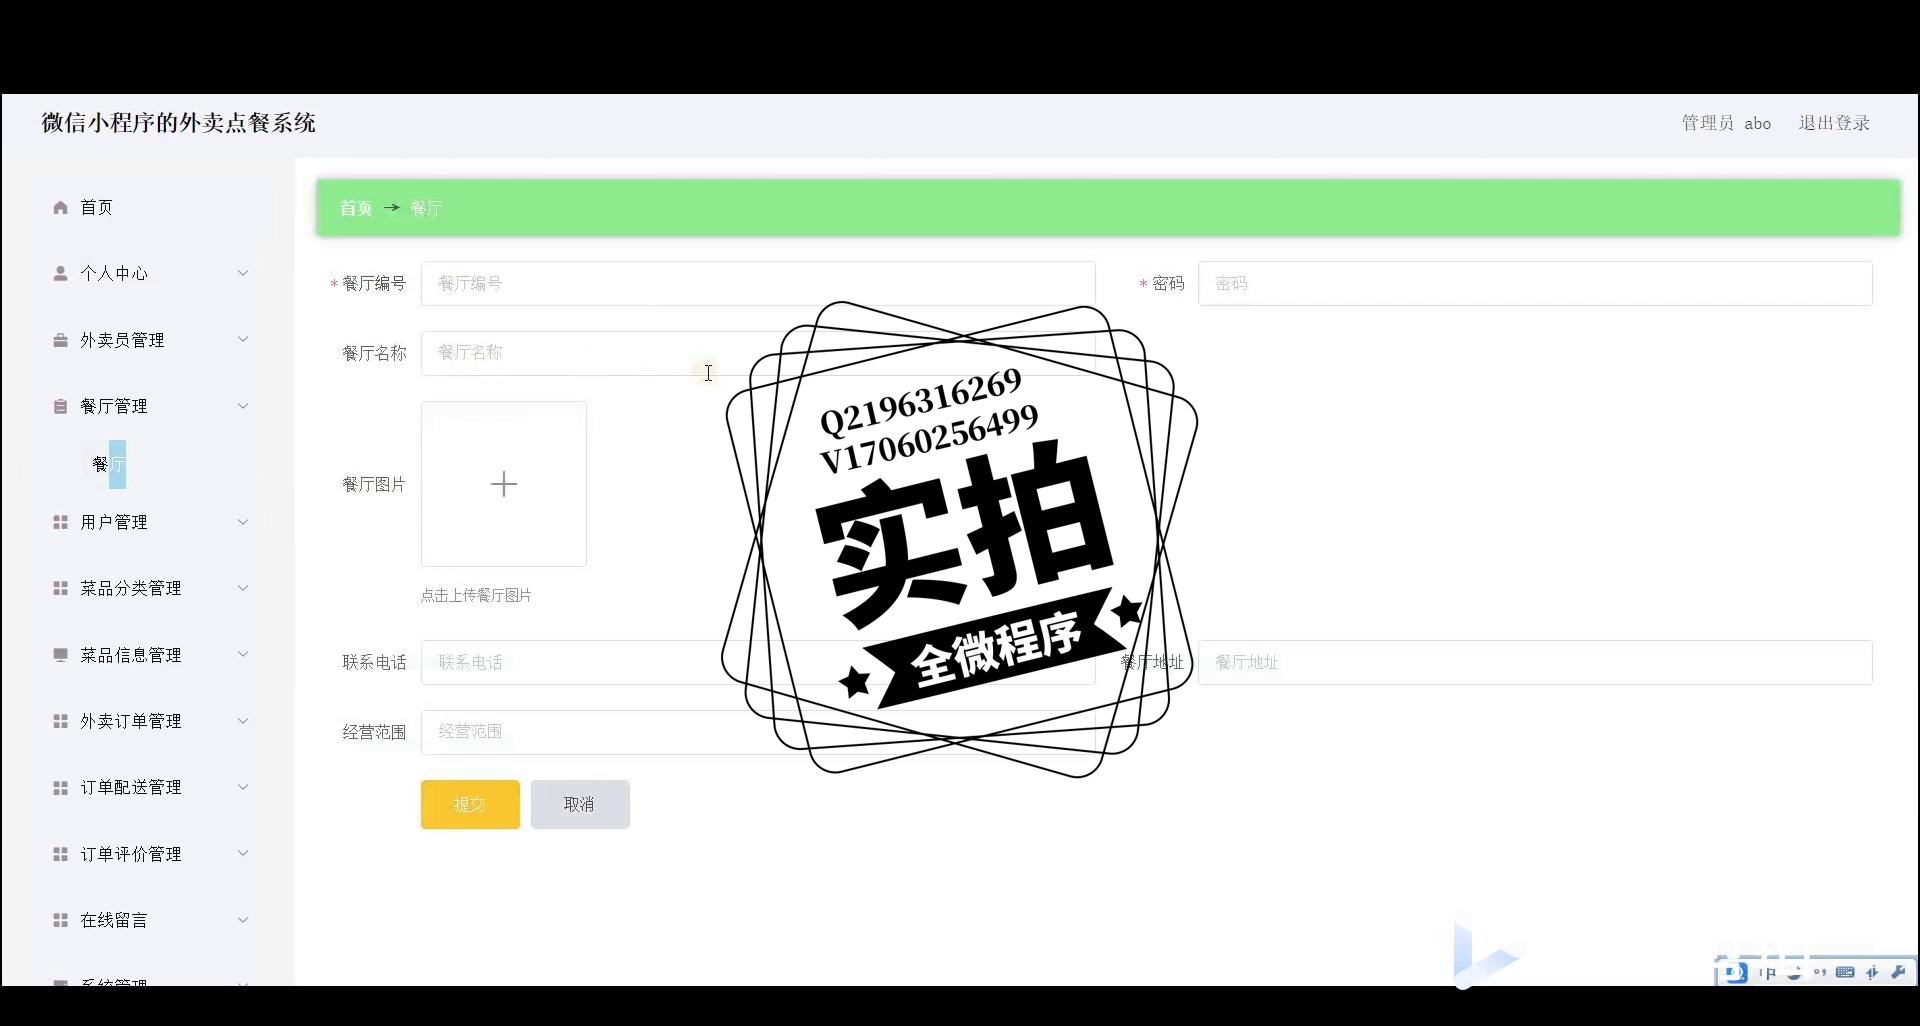Screen dimensions: 1920x1026
Task: Focus the 餐厅名称 input field
Action: [758, 353]
